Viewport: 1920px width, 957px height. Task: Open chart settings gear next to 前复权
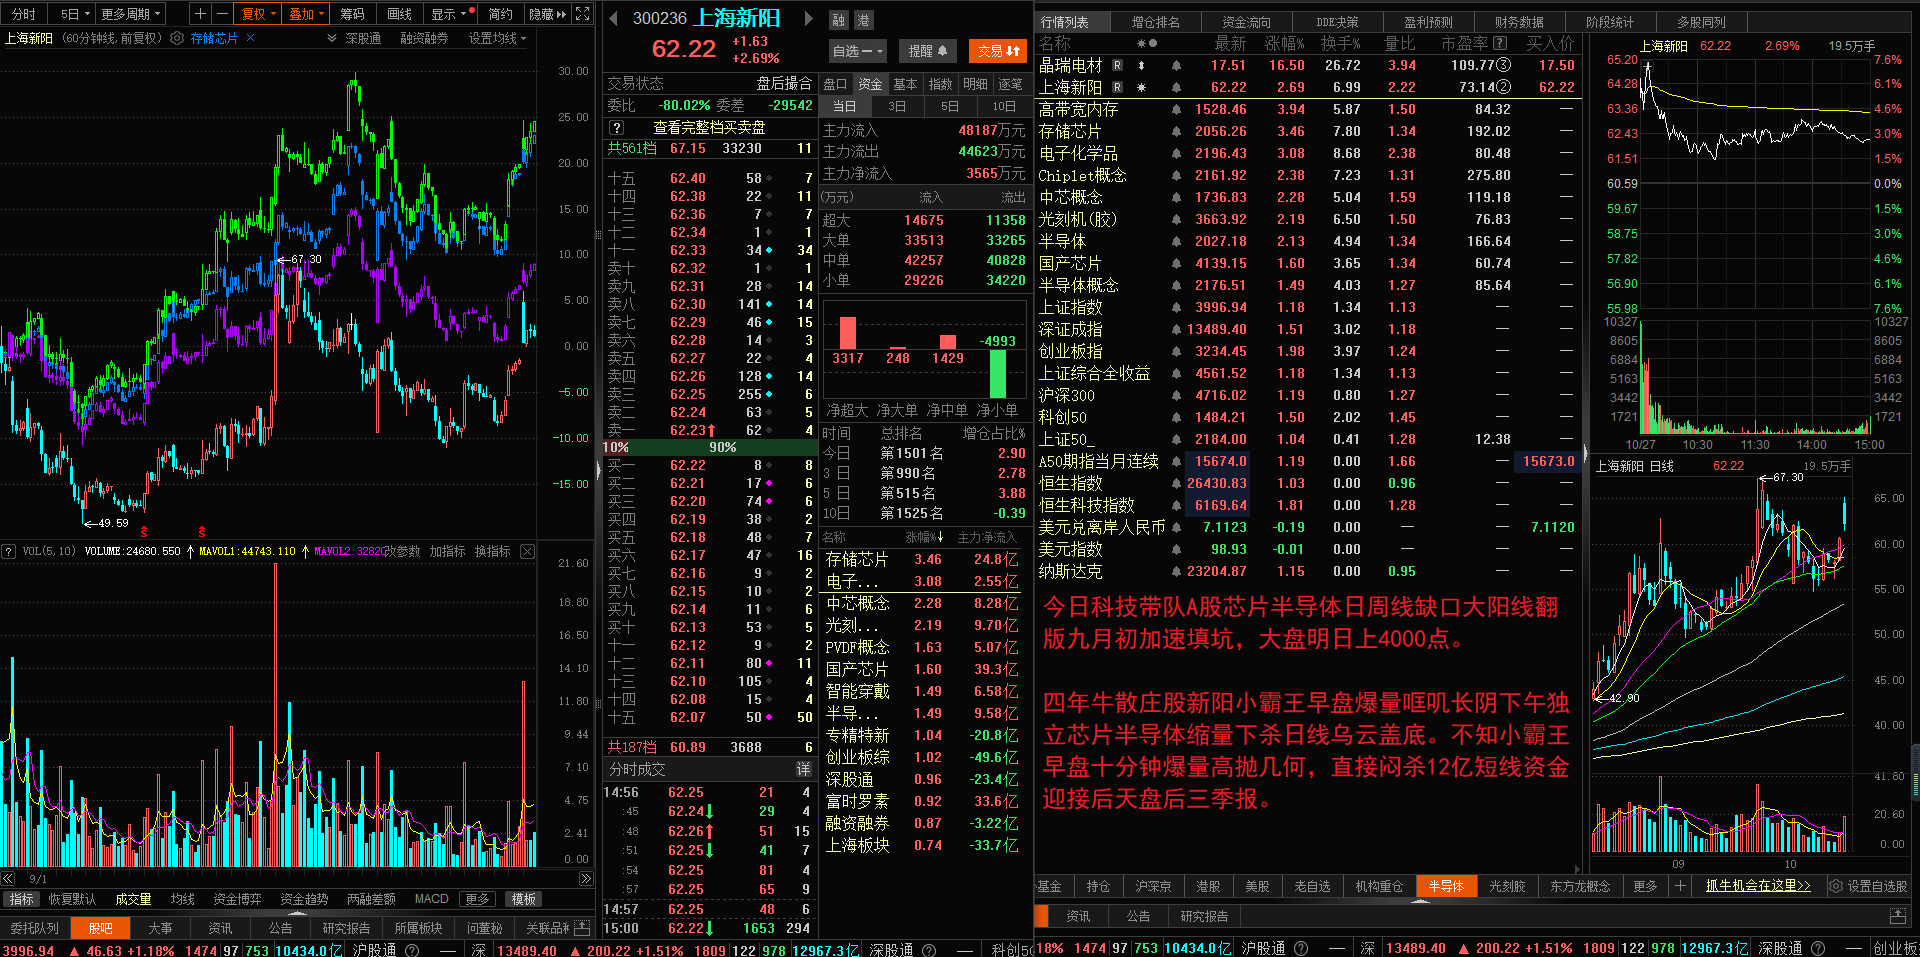[x=177, y=38]
